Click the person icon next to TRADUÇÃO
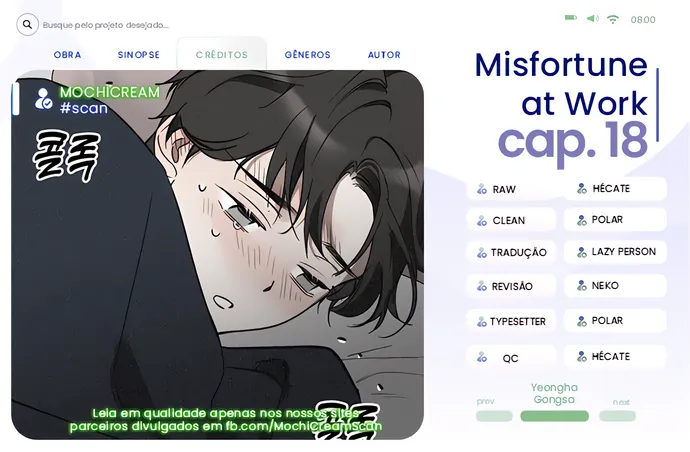This screenshot has height=452, width=690. (481, 253)
